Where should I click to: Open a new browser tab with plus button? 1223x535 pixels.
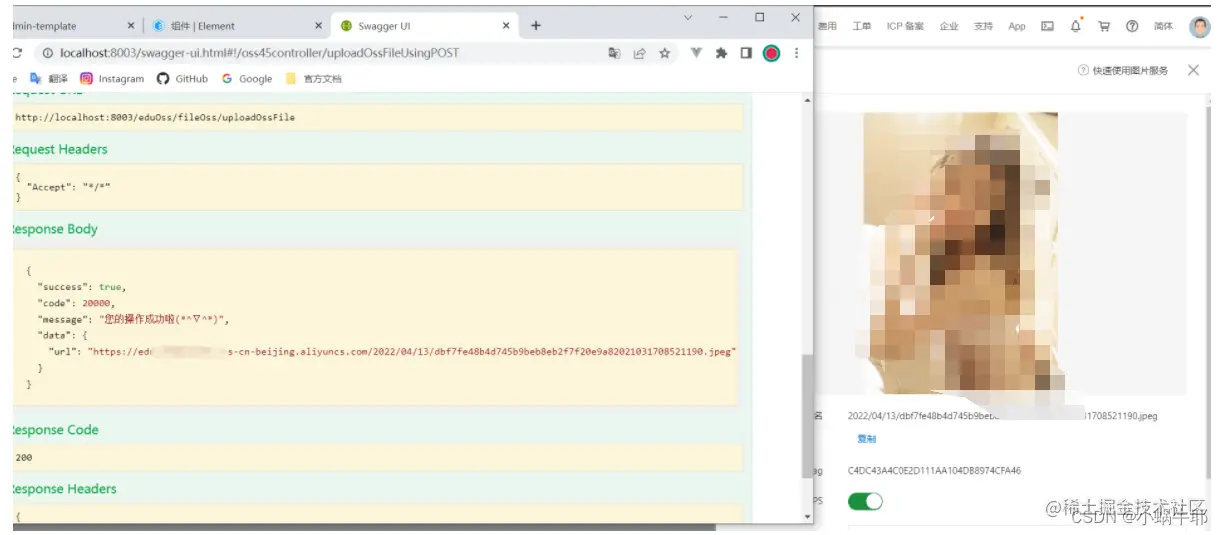coord(536,26)
